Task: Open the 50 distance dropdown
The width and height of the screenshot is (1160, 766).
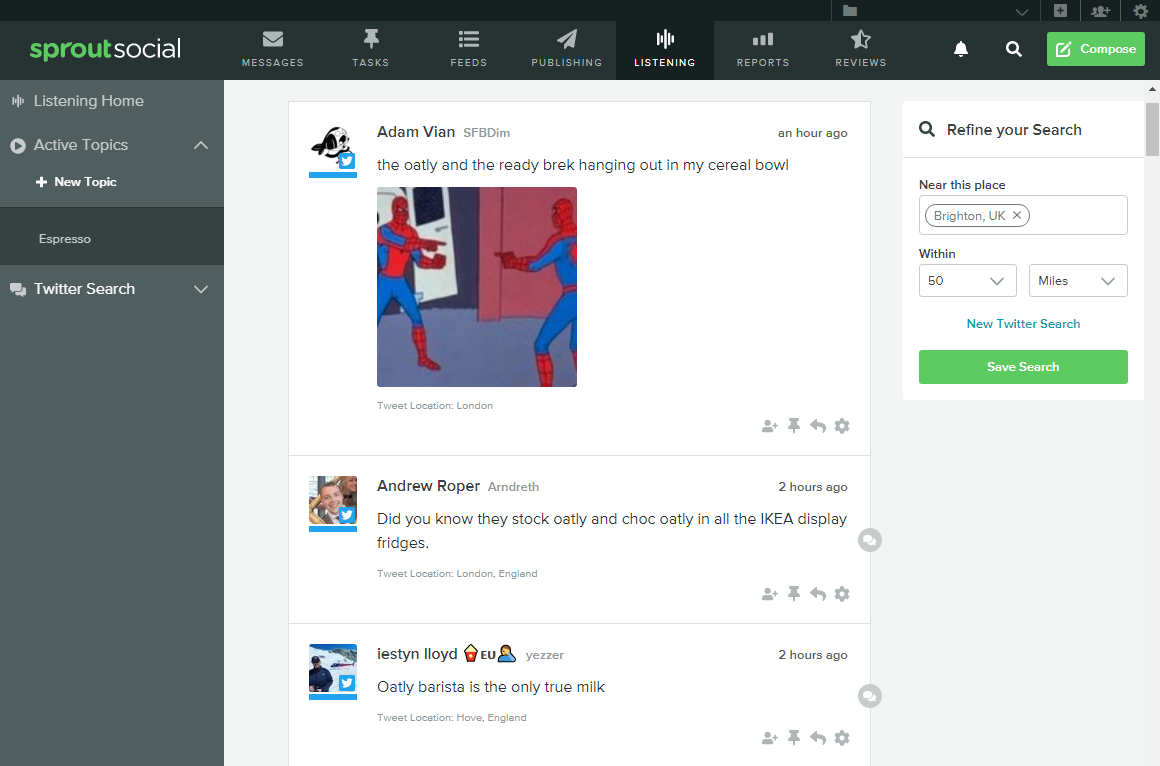Action: (968, 280)
